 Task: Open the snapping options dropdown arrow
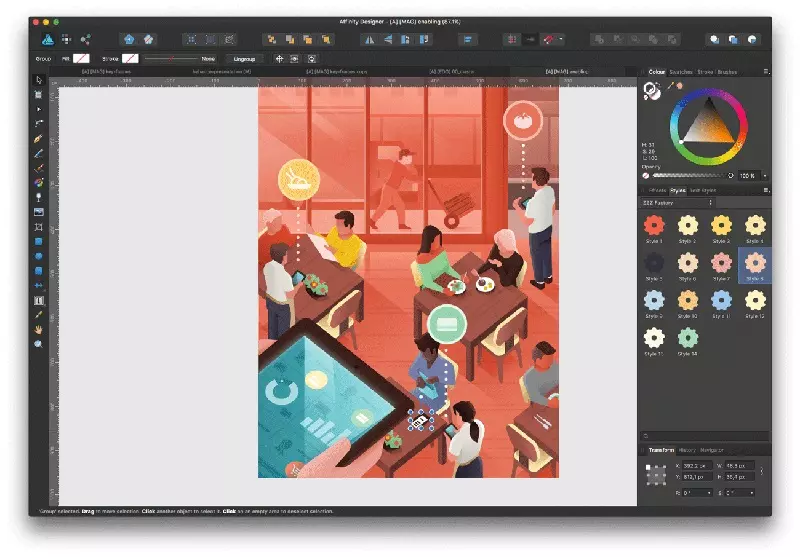561,39
